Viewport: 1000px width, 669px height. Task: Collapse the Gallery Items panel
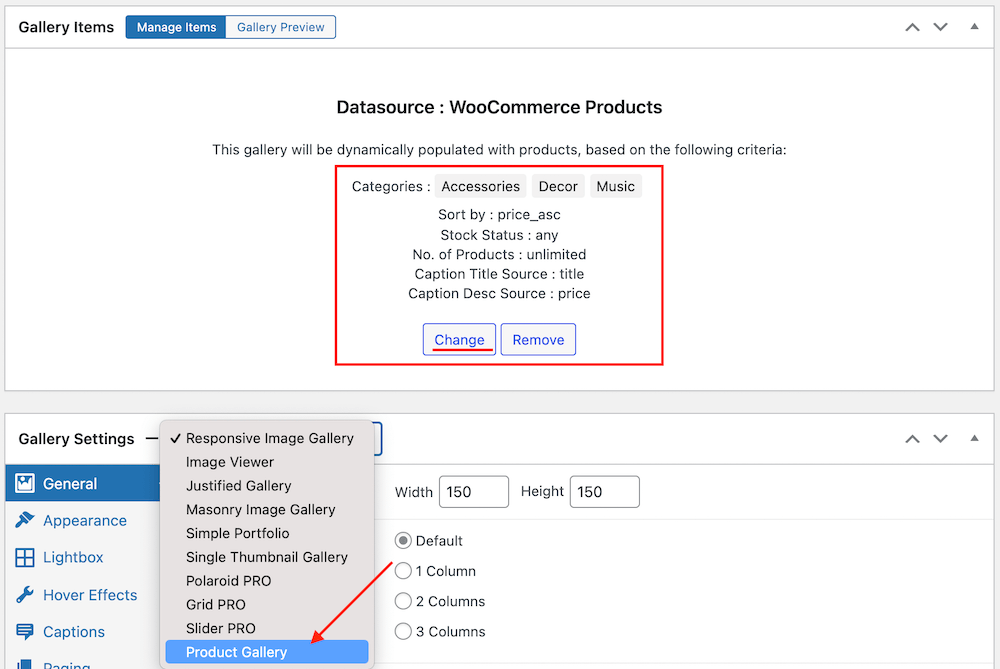click(x=974, y=27)
